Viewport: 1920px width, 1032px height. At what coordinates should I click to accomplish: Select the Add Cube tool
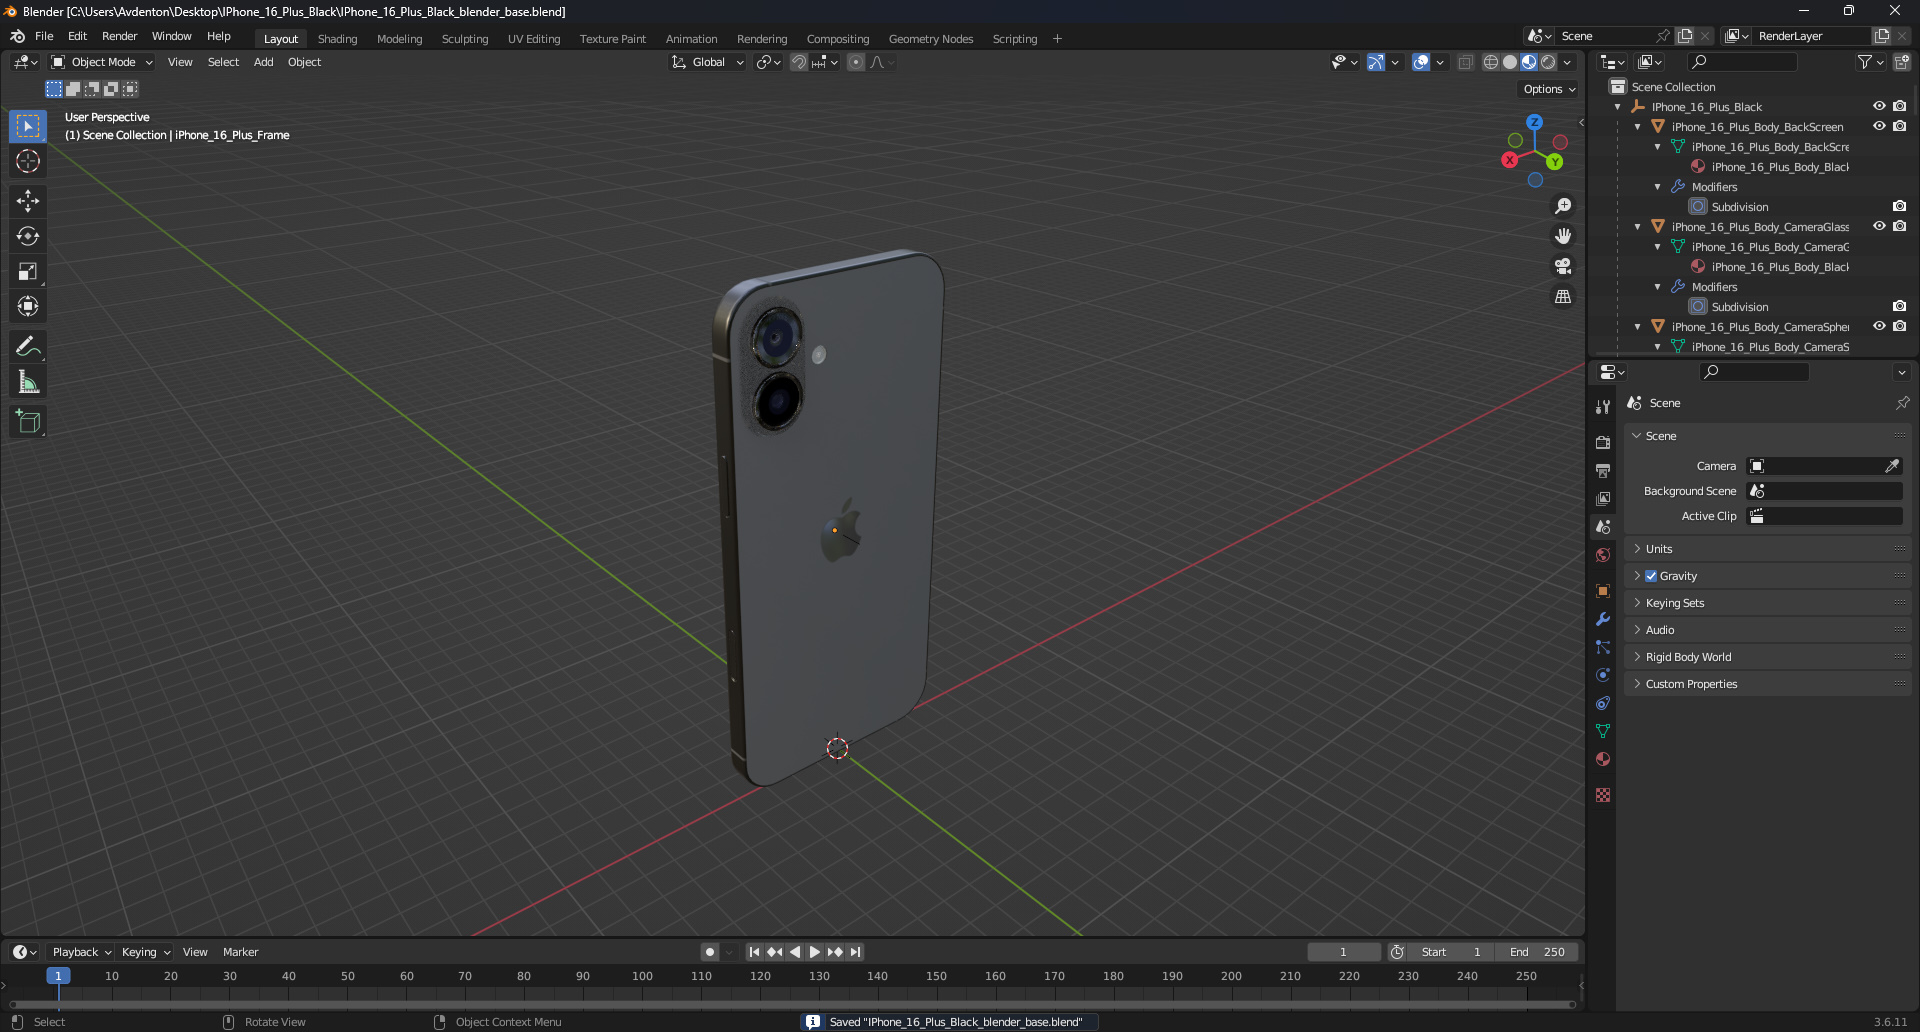tap(28, 421)
